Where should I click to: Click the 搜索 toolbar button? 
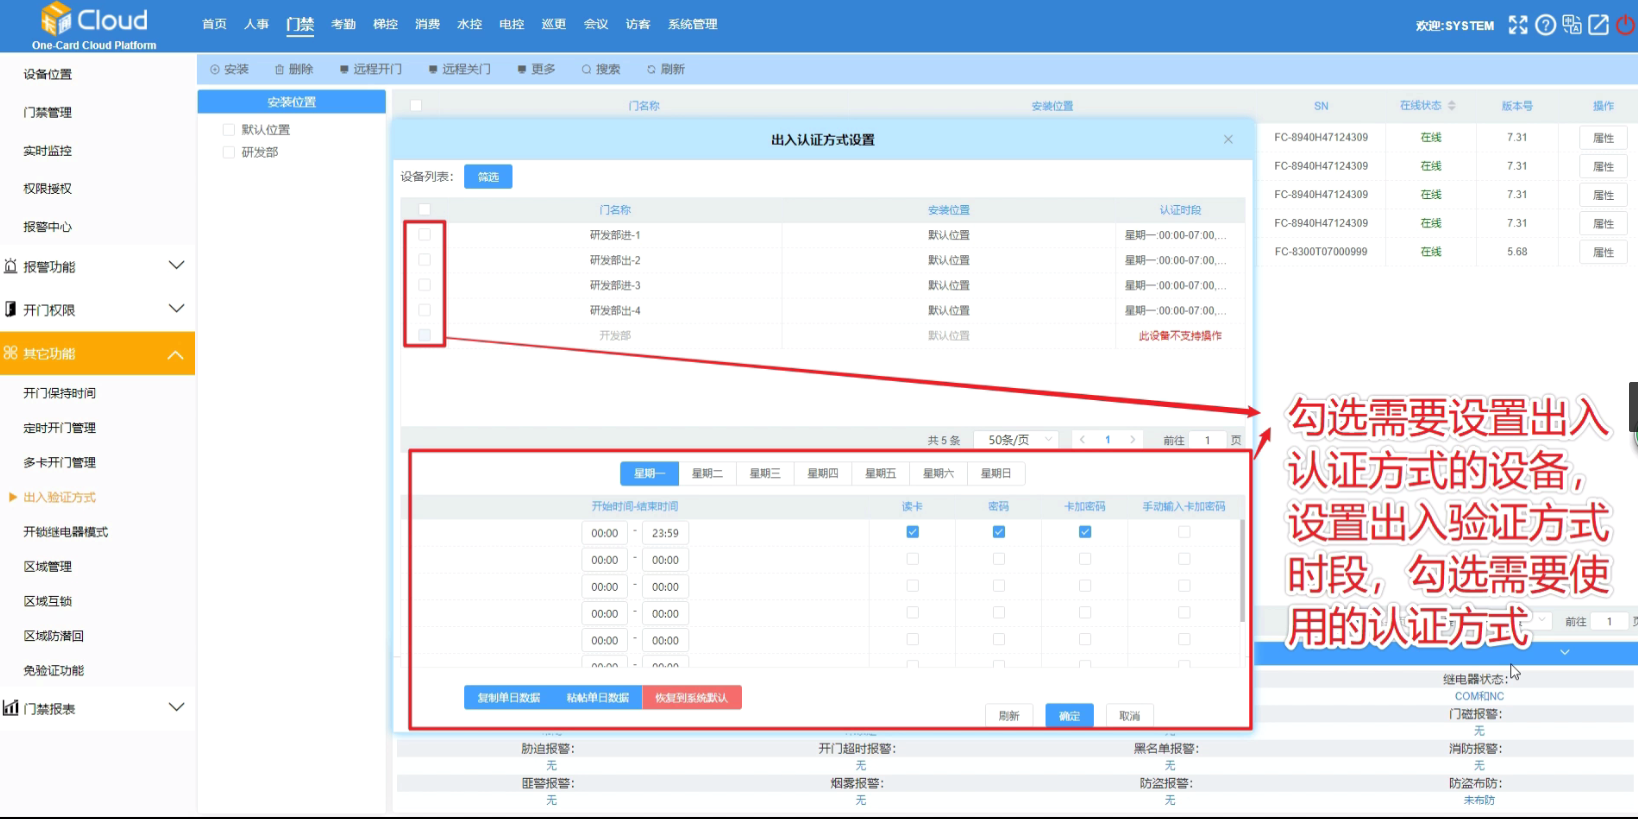pos(601,69)
